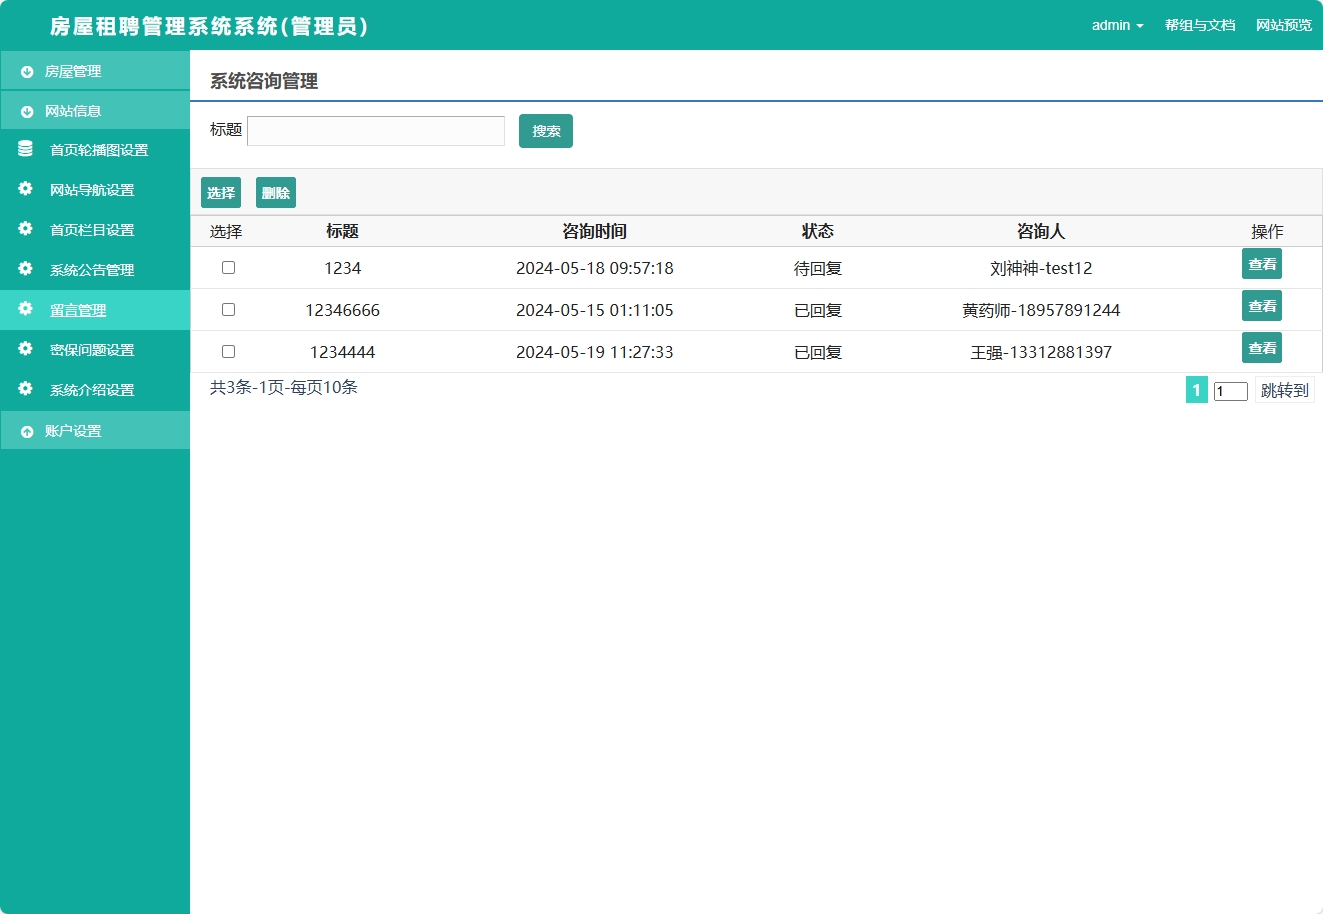Tick the checkbox next to 12346666
The height and width of the screenshot is (914, 1323).
(228, 309)
